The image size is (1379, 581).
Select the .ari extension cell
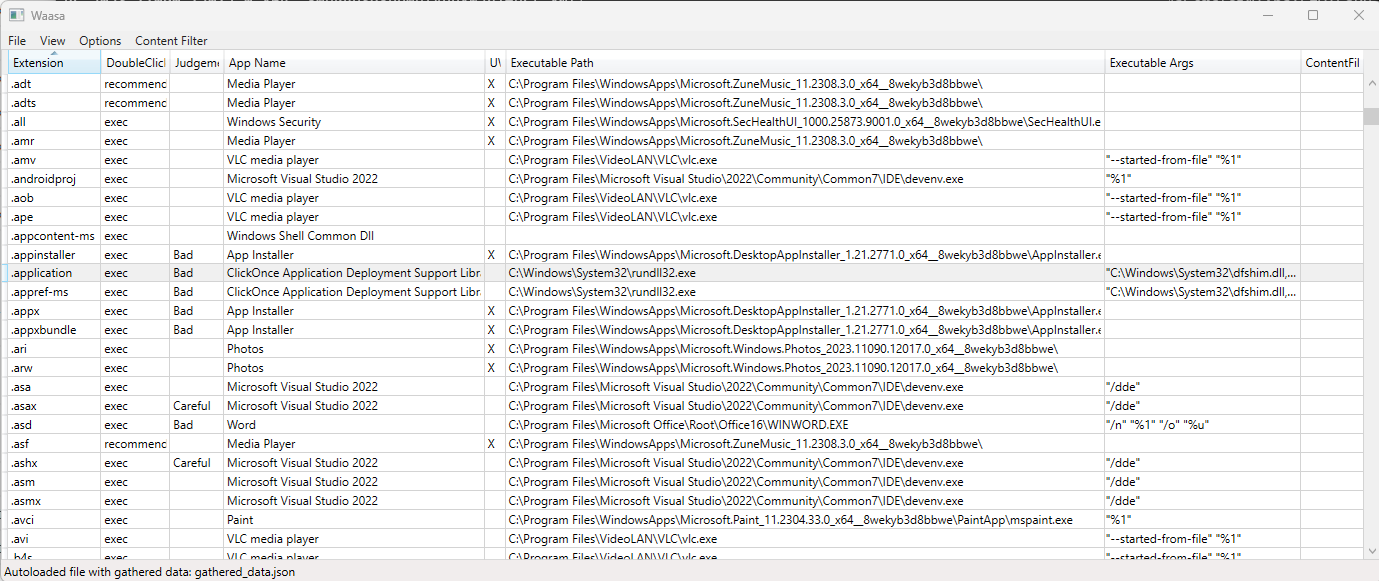54,349
